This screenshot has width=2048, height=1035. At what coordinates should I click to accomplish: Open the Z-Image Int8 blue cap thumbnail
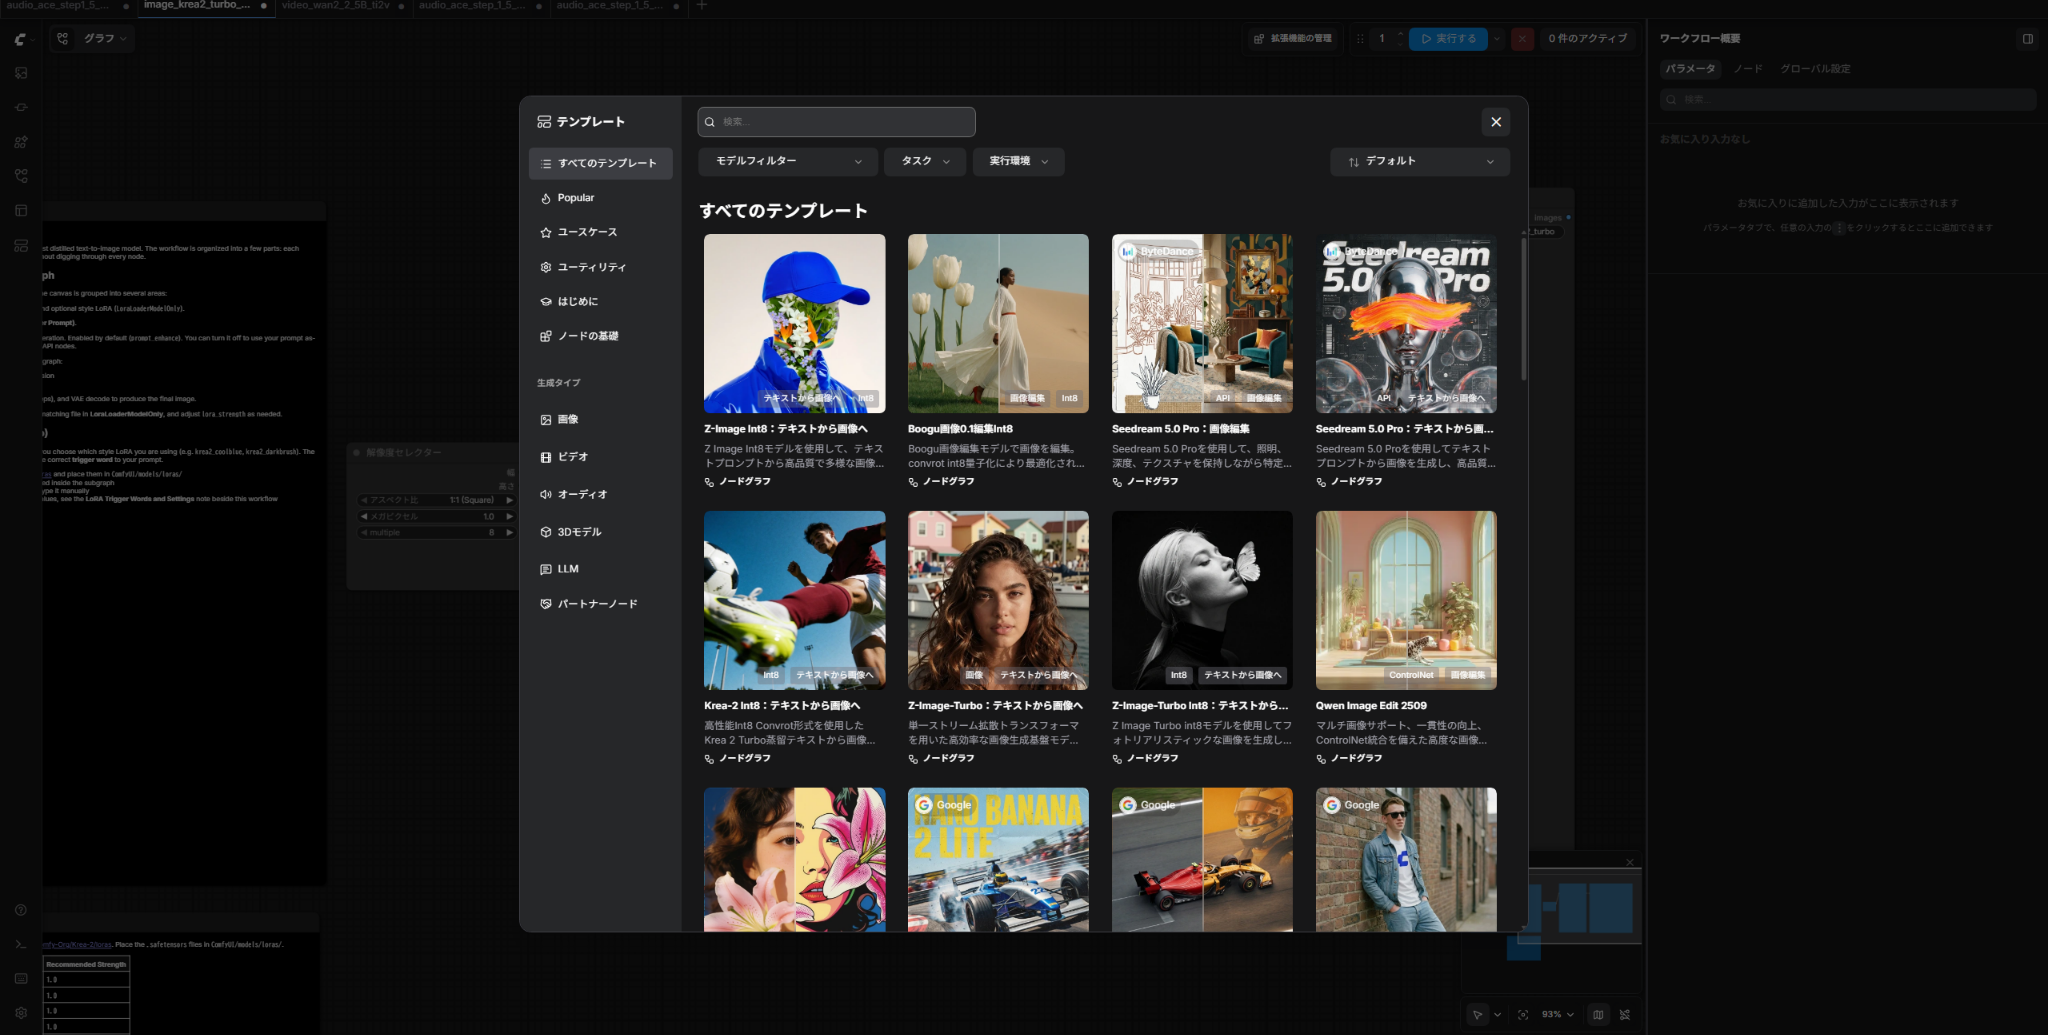(795, 324)
